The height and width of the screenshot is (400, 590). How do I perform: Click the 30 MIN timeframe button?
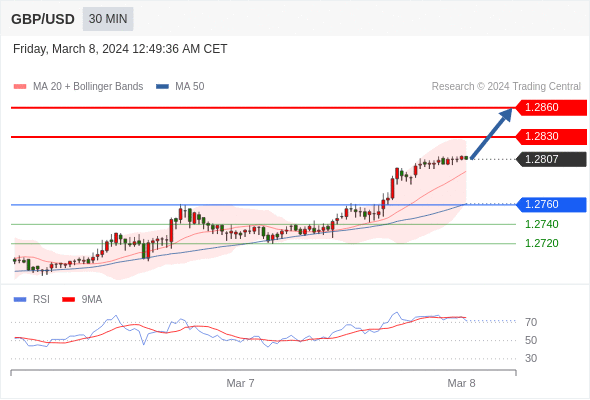click(108, 19)
